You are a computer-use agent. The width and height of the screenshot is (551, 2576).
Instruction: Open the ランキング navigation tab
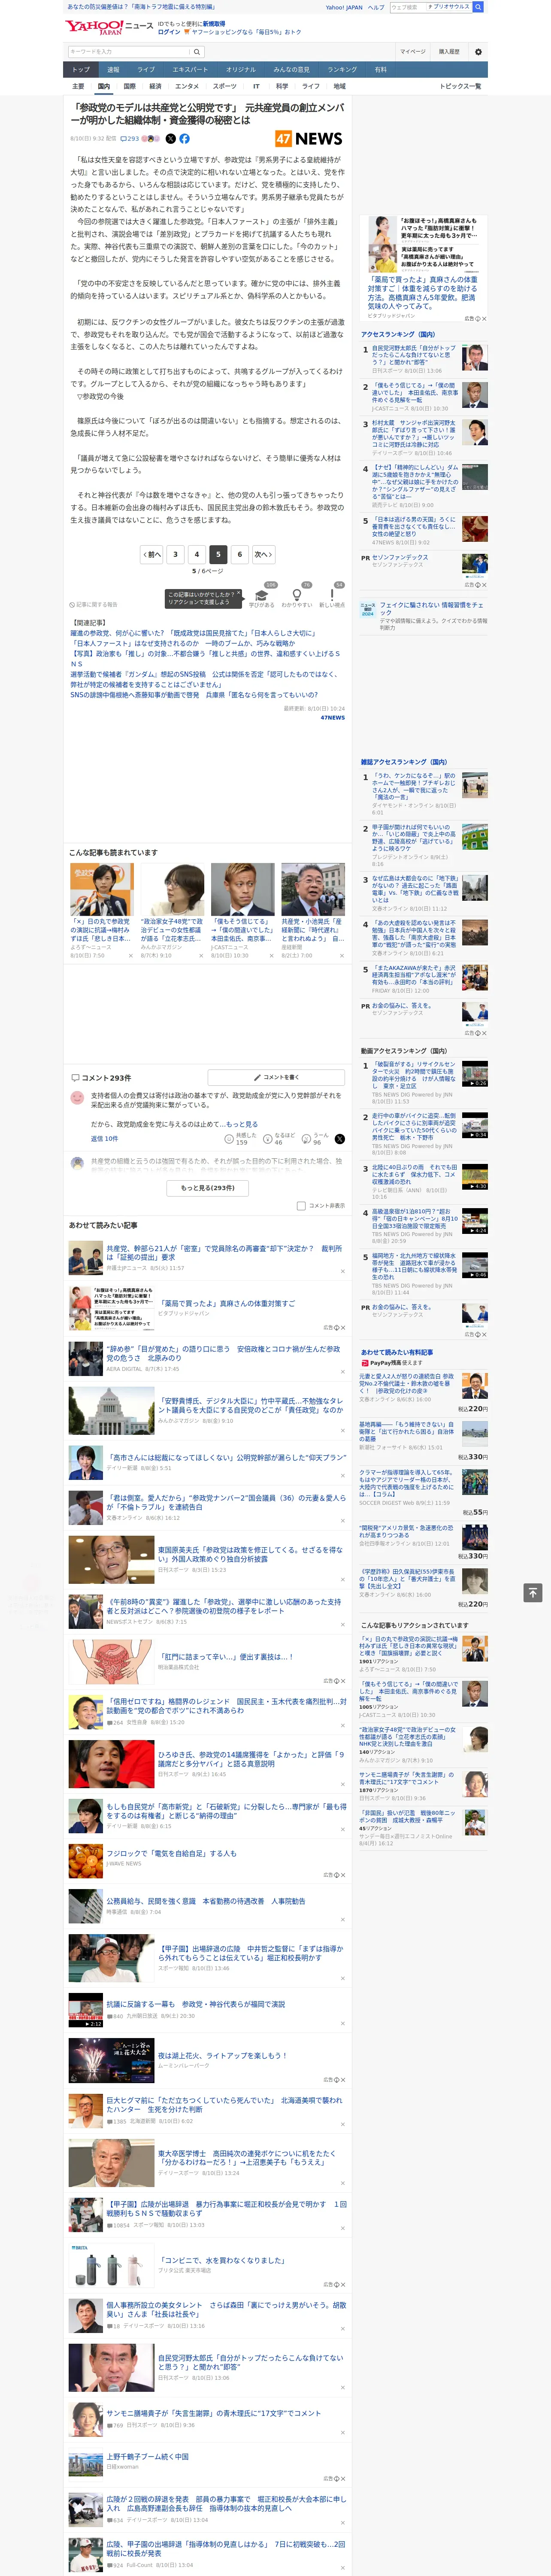point(342,70)
